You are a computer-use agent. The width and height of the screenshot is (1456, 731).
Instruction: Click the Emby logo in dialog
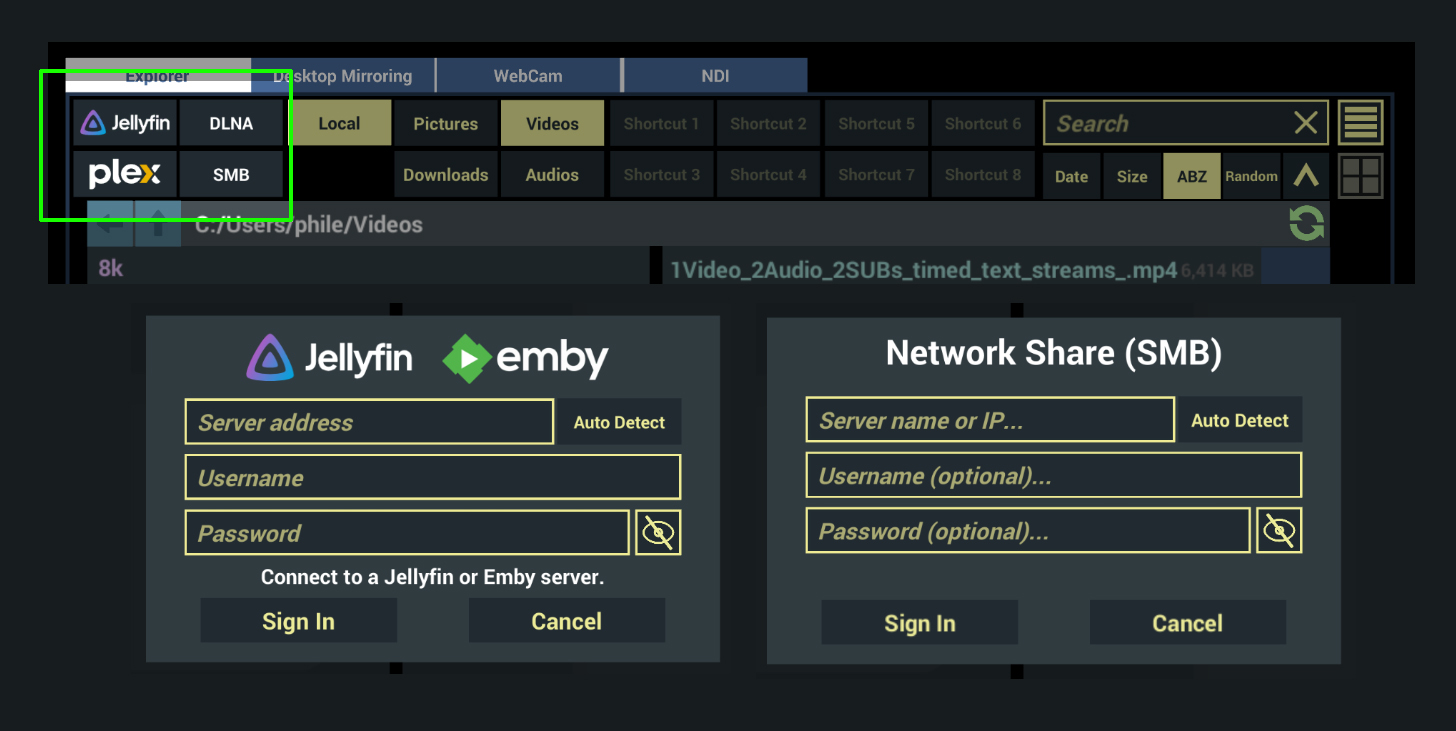pos(526,358)
